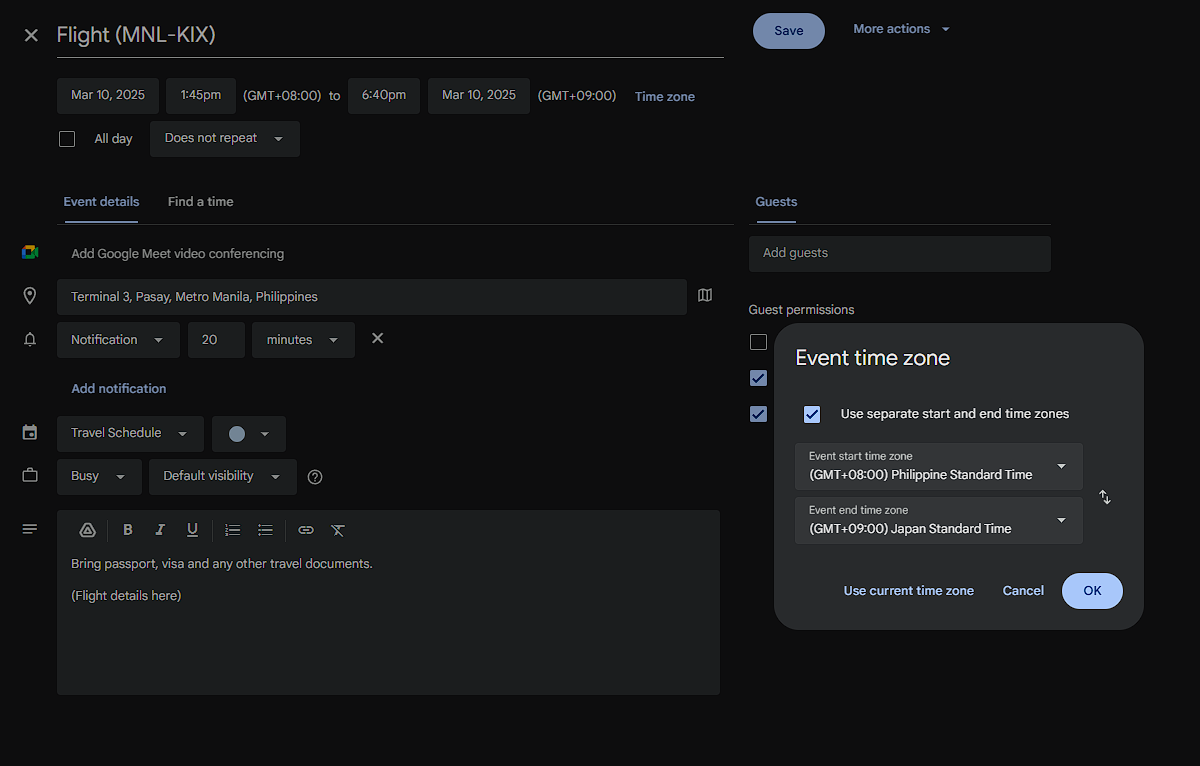Click the Google Meet icon
The height and width of the screenshot is (766, 1200).
30,253
